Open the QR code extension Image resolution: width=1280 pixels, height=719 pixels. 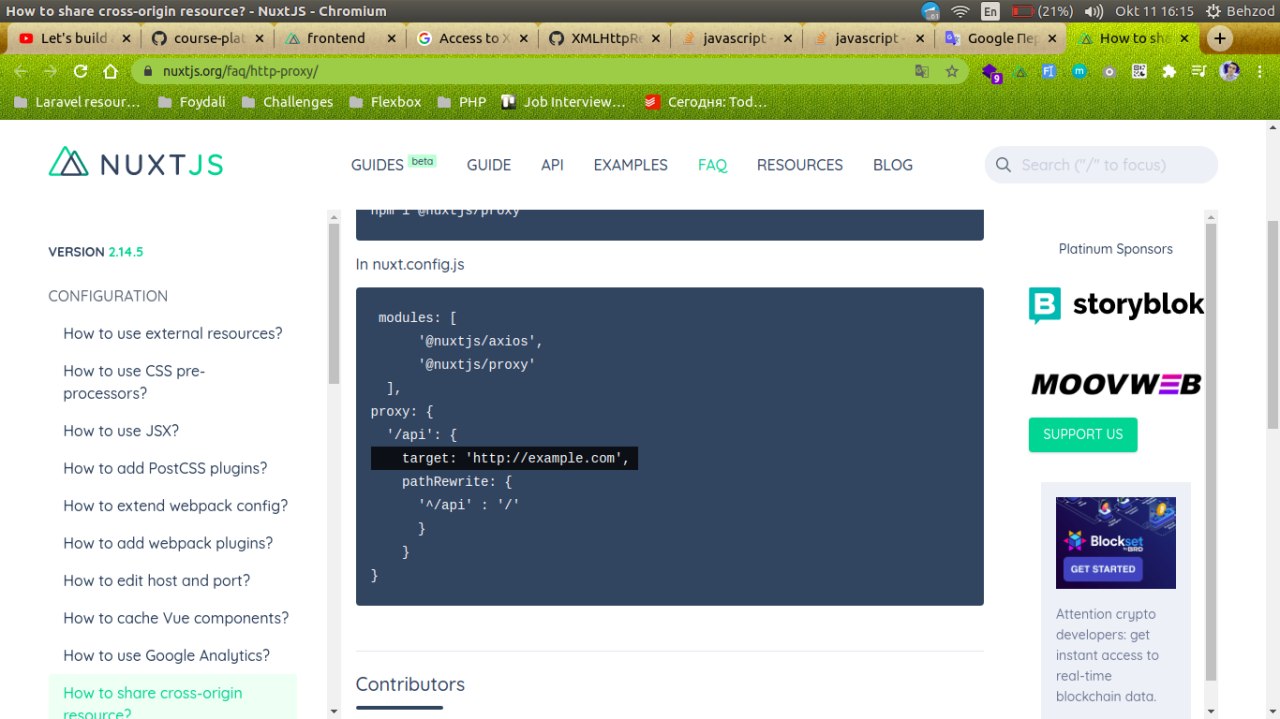coord(1139,72)
